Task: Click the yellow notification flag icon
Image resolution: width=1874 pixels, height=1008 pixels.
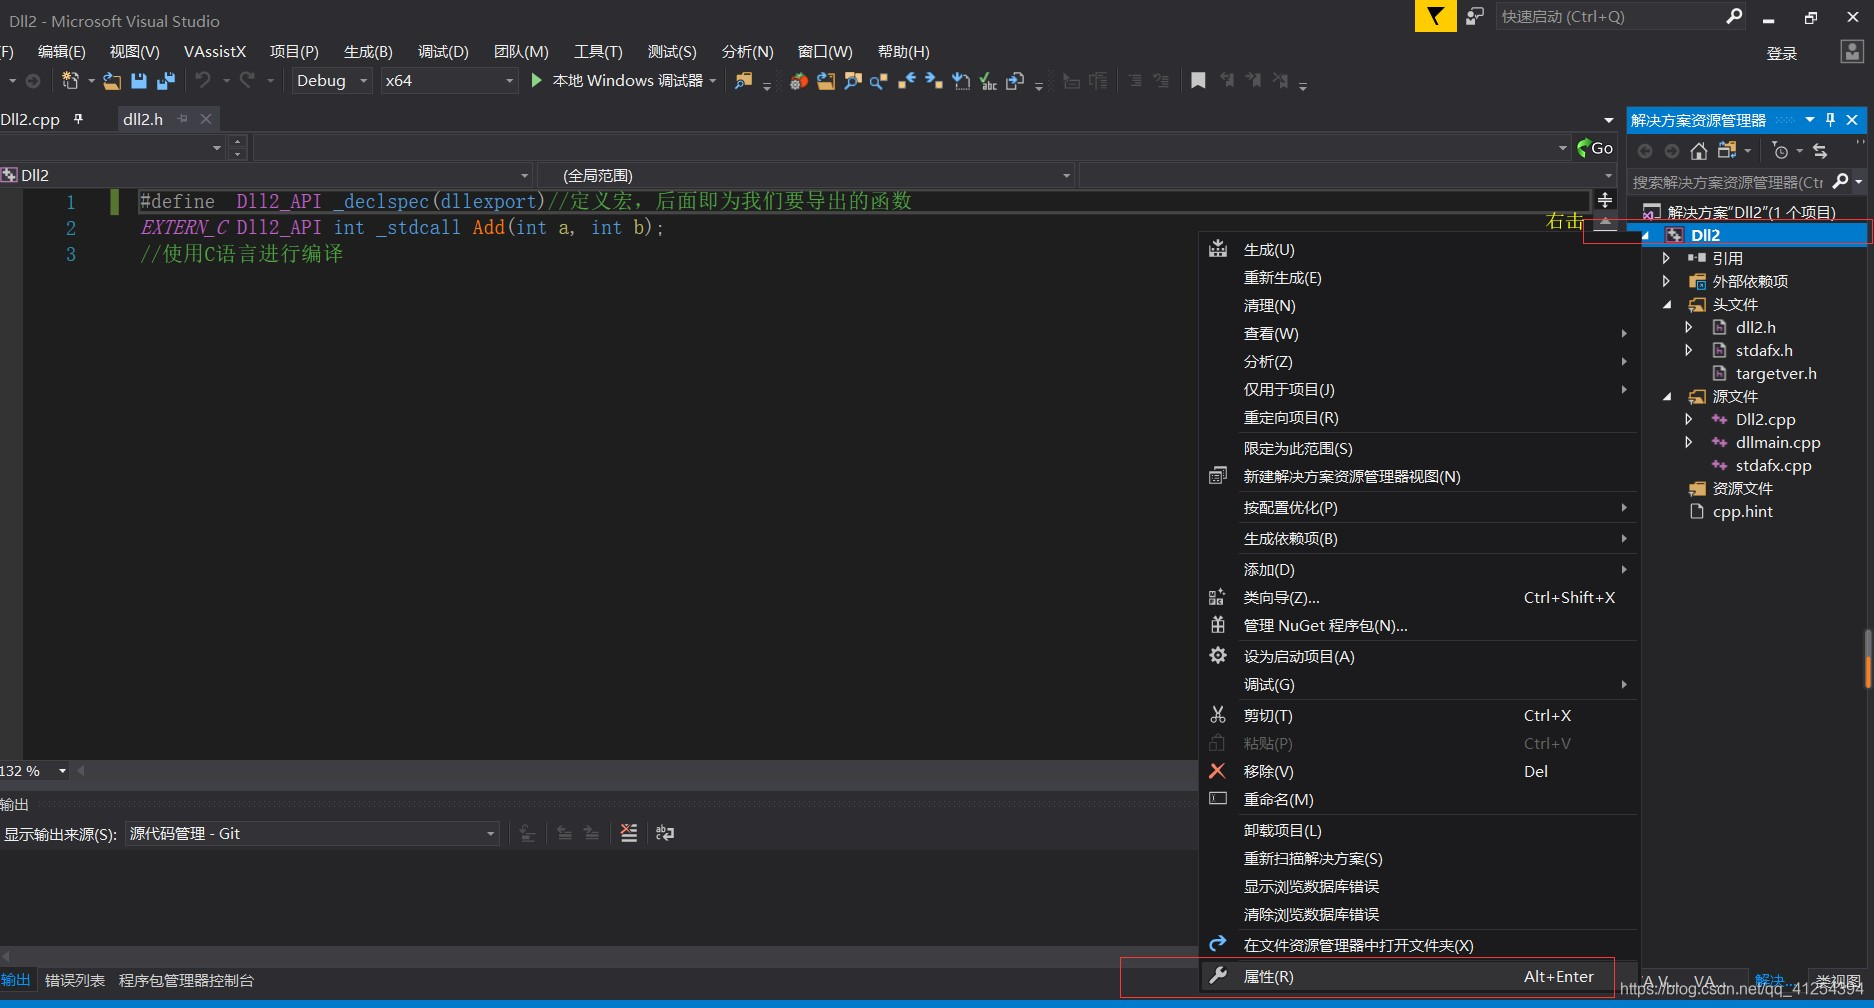Action: (x=1435, y=16)
